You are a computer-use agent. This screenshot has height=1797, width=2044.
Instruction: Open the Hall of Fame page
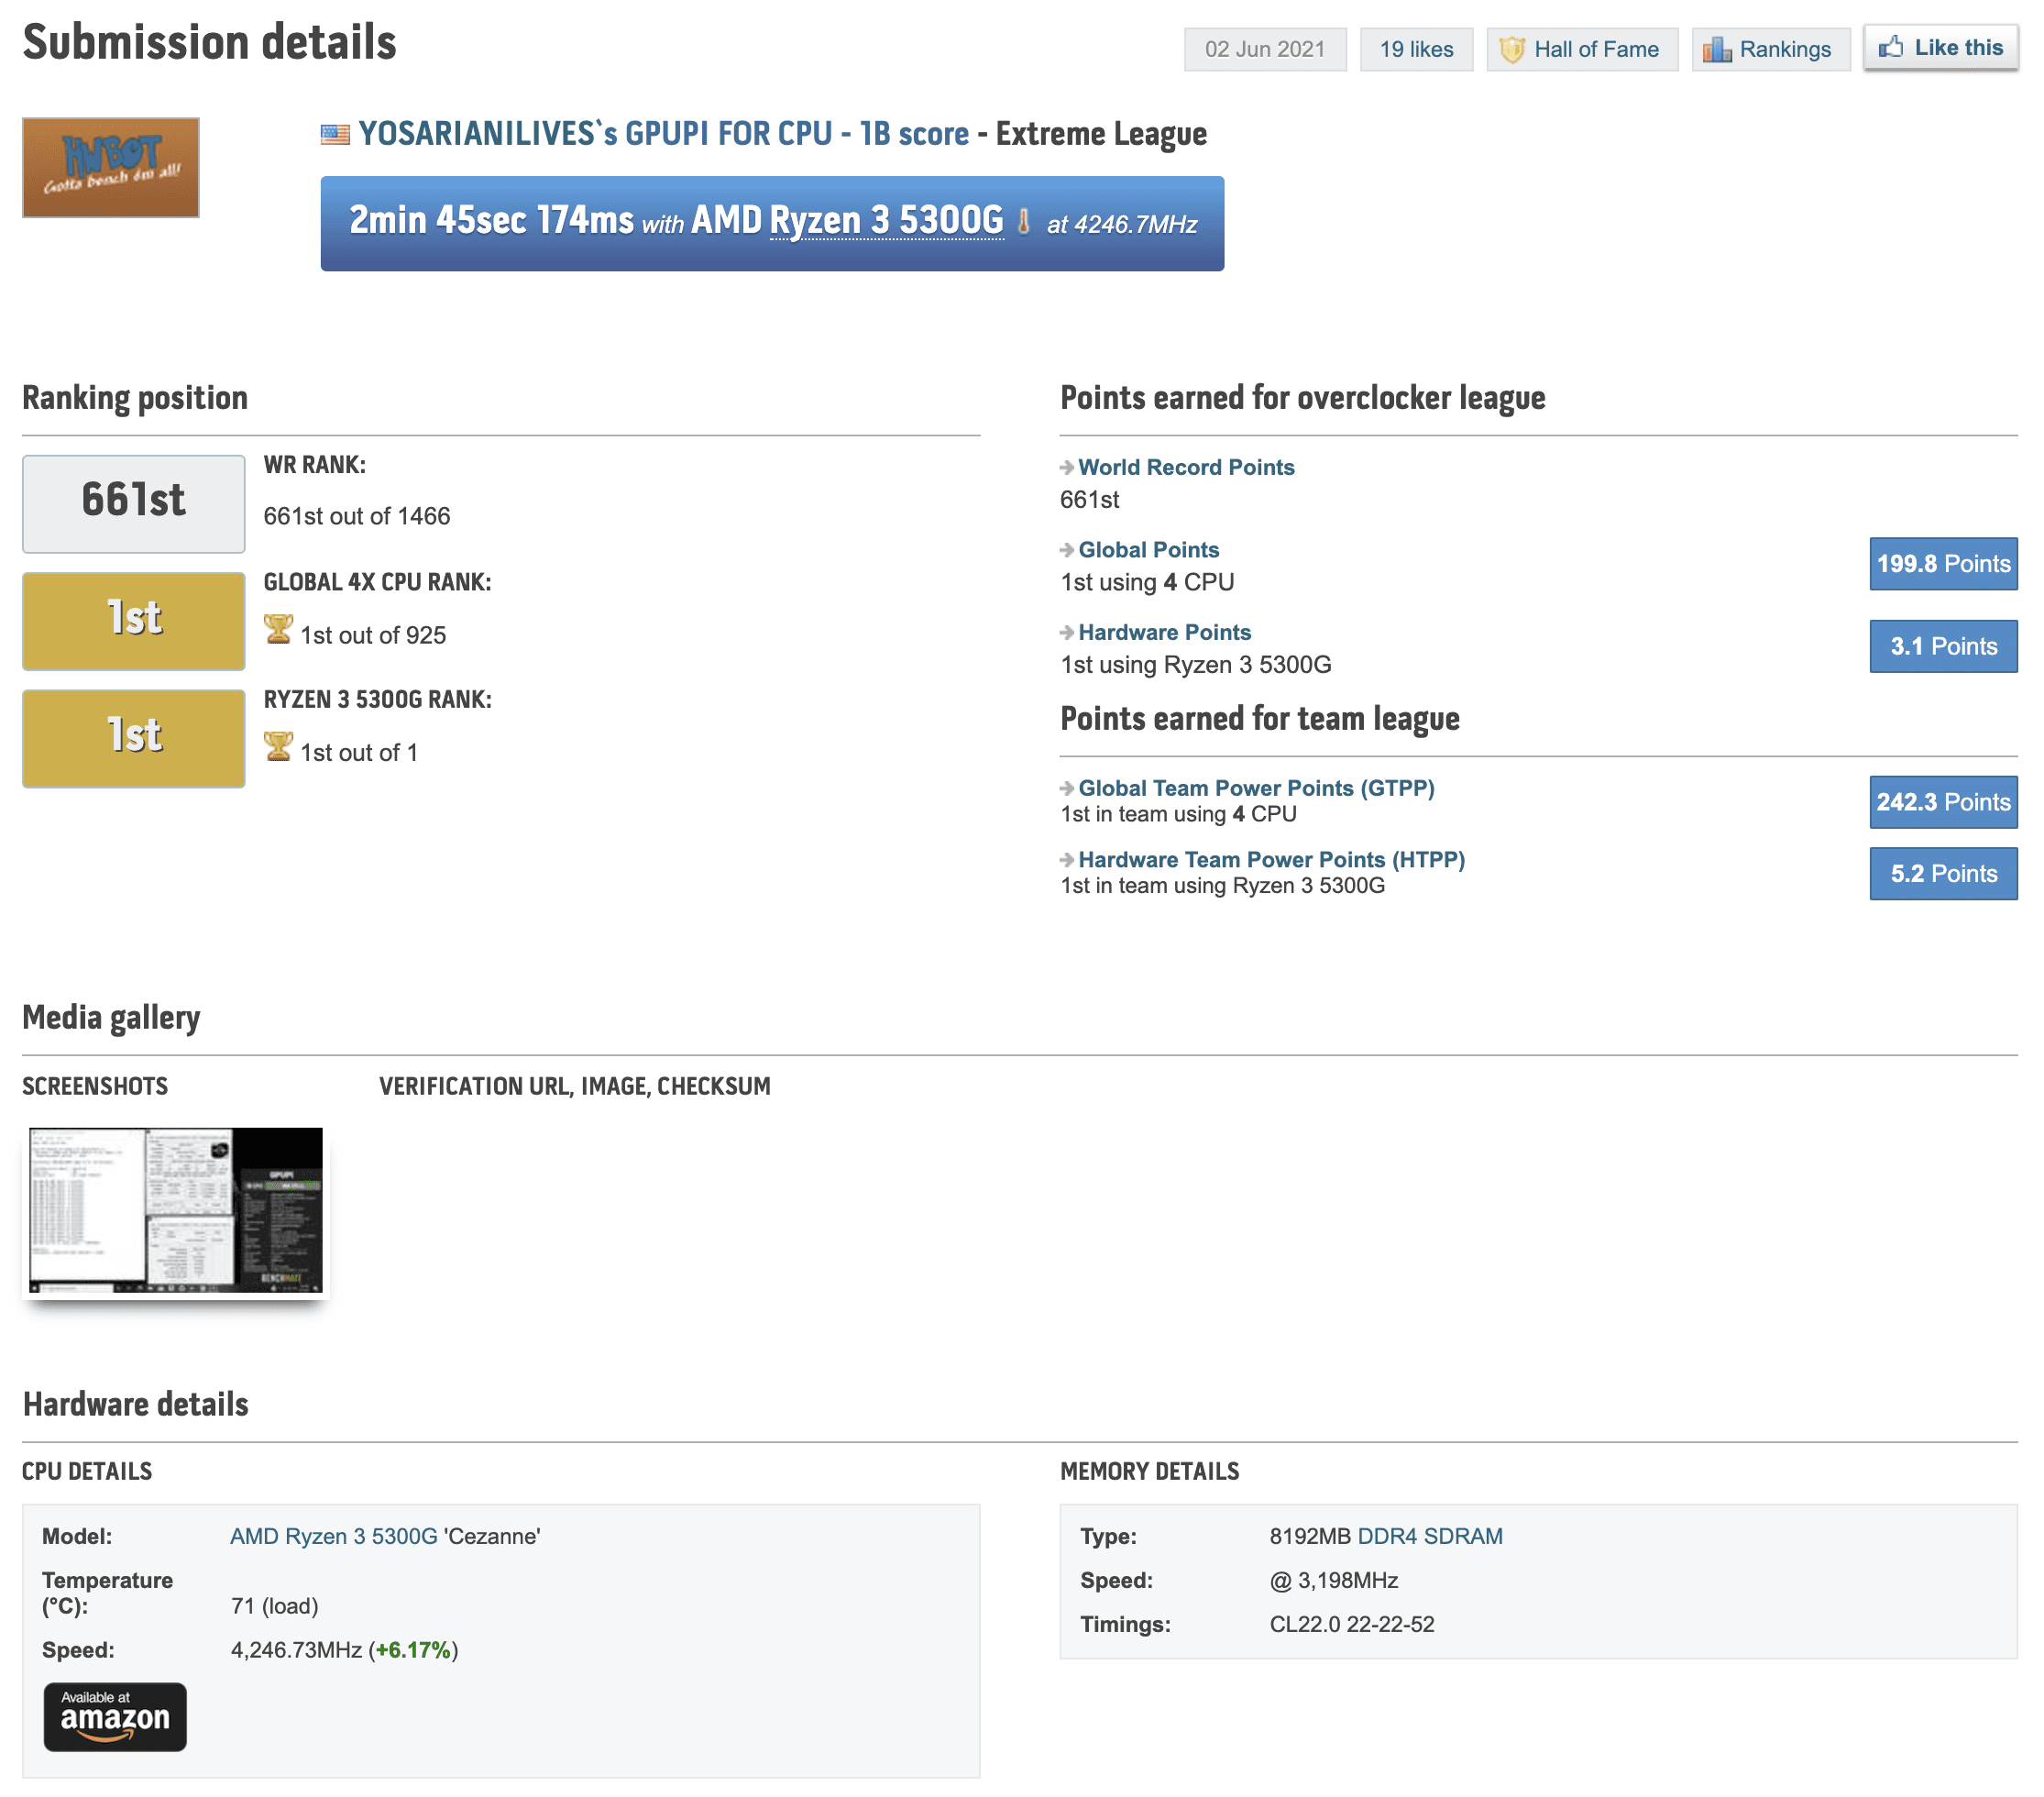pyautogui.click(x=1582, y=49)
